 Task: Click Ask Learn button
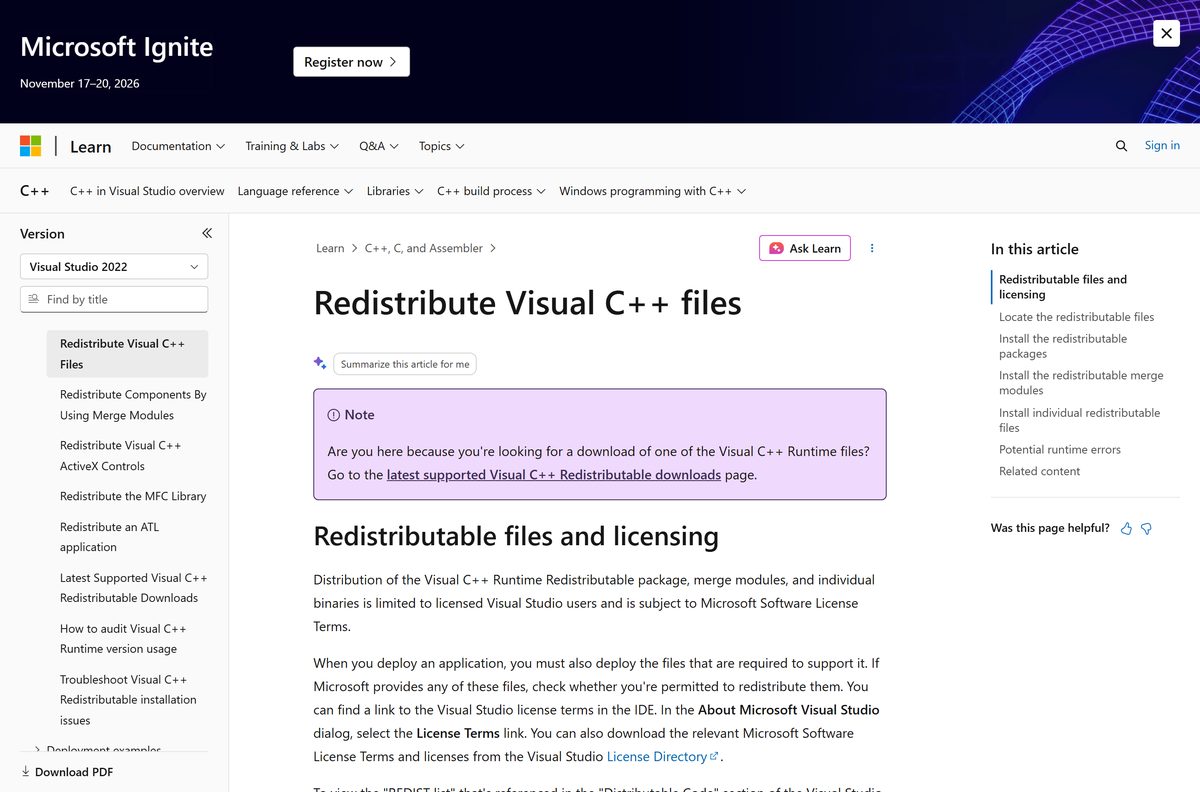[x=805, y=248]
